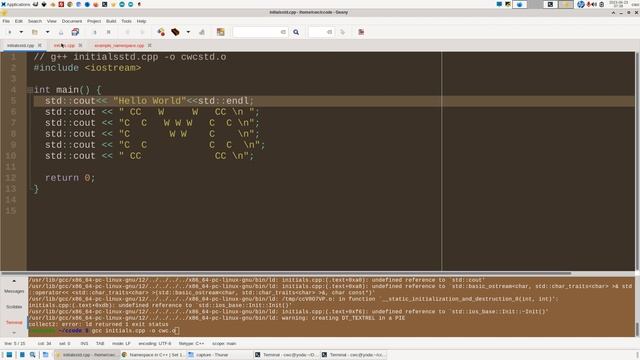Click the Save All toolbar icon

click(x=75, y=32)
